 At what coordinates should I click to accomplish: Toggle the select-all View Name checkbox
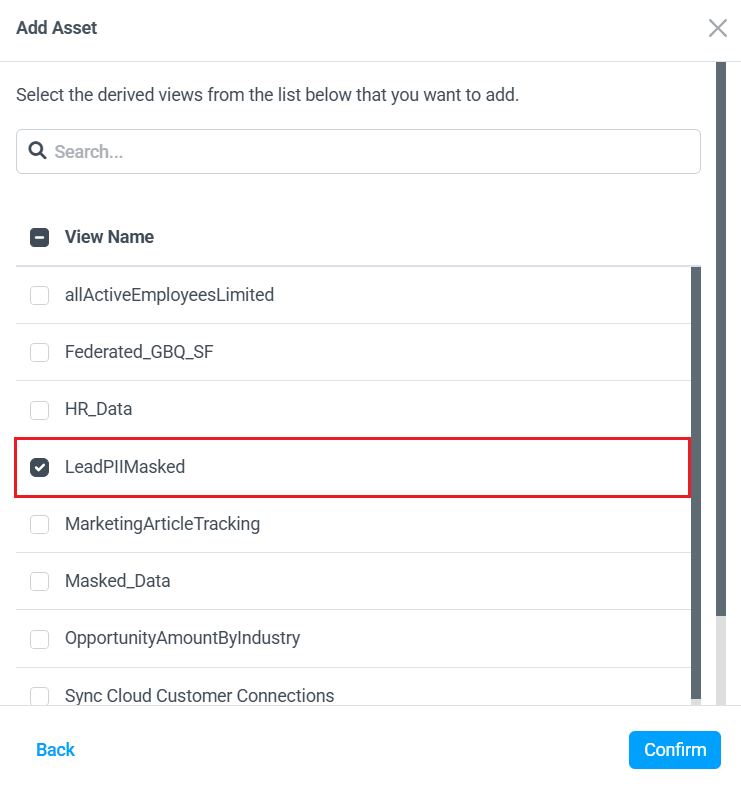point(40,238)
